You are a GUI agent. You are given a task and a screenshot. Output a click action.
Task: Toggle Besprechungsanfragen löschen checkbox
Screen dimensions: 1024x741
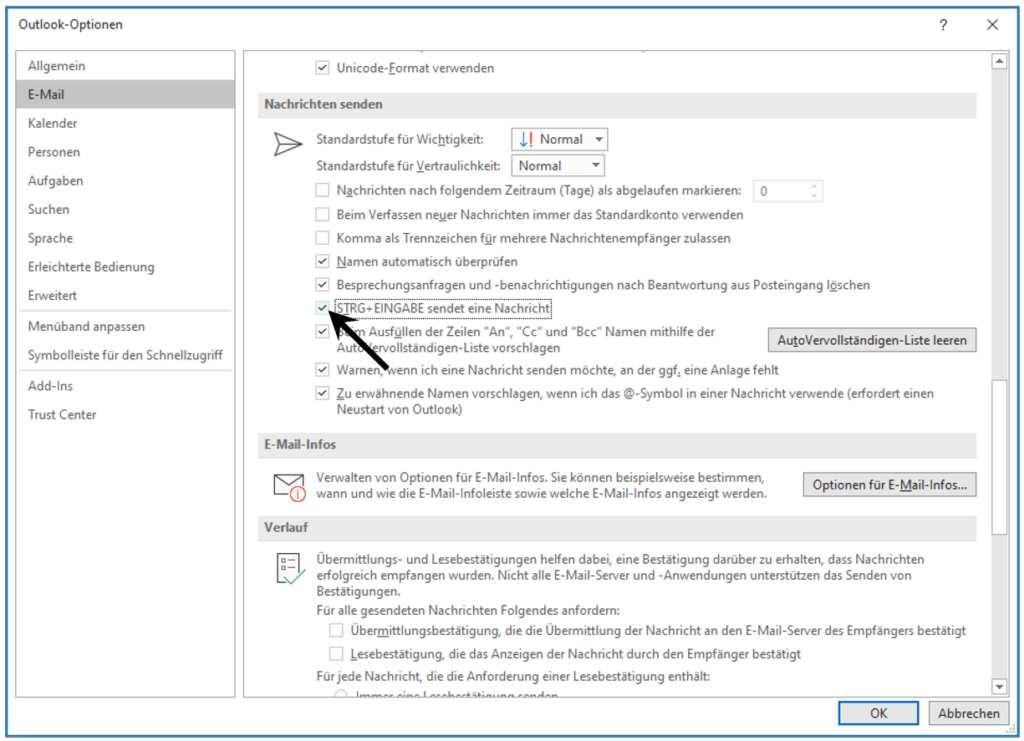pyautogui.click(x=322, y=285)
